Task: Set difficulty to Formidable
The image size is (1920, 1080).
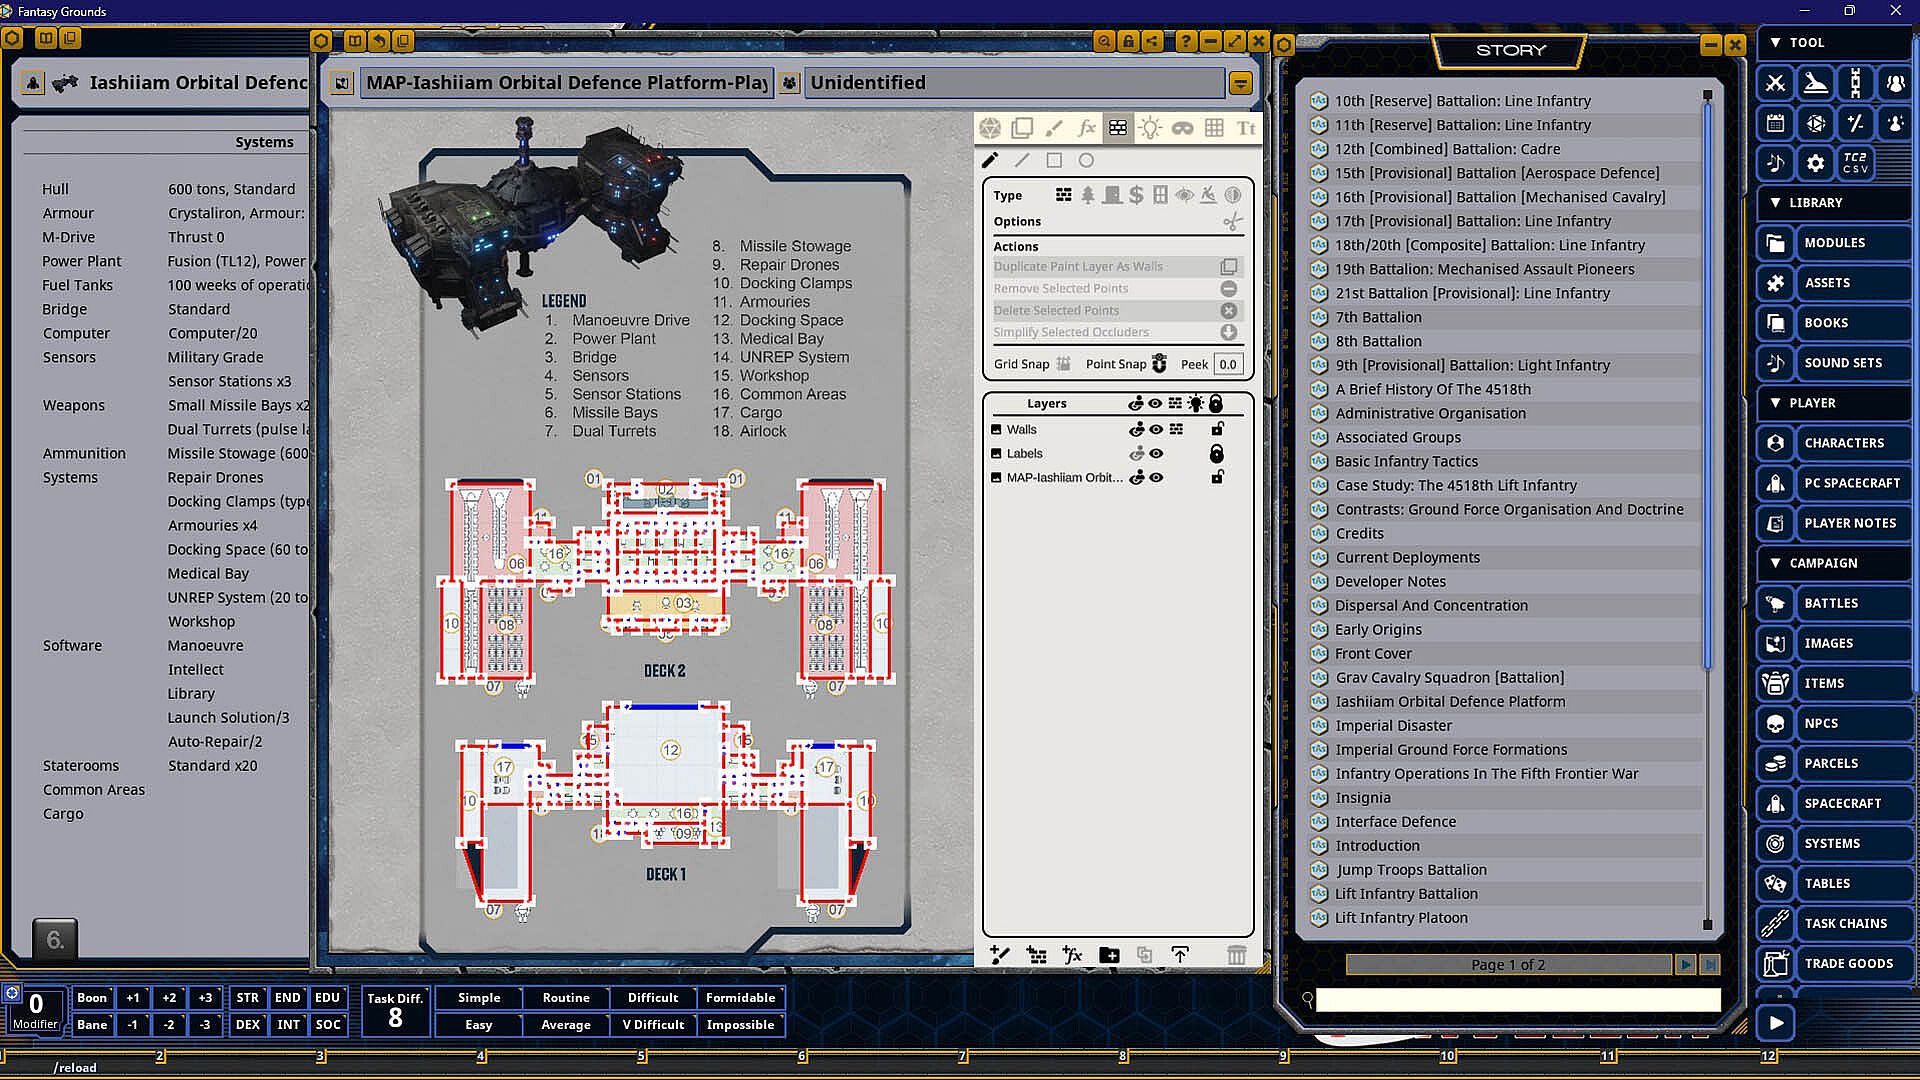Action: point(740,997)
